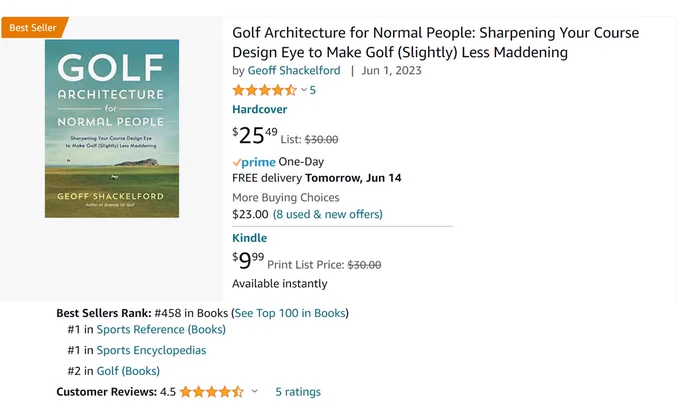Expand Customer Reviews rating dropdown chevron
680x410 pixels.
tap(255, 391)
